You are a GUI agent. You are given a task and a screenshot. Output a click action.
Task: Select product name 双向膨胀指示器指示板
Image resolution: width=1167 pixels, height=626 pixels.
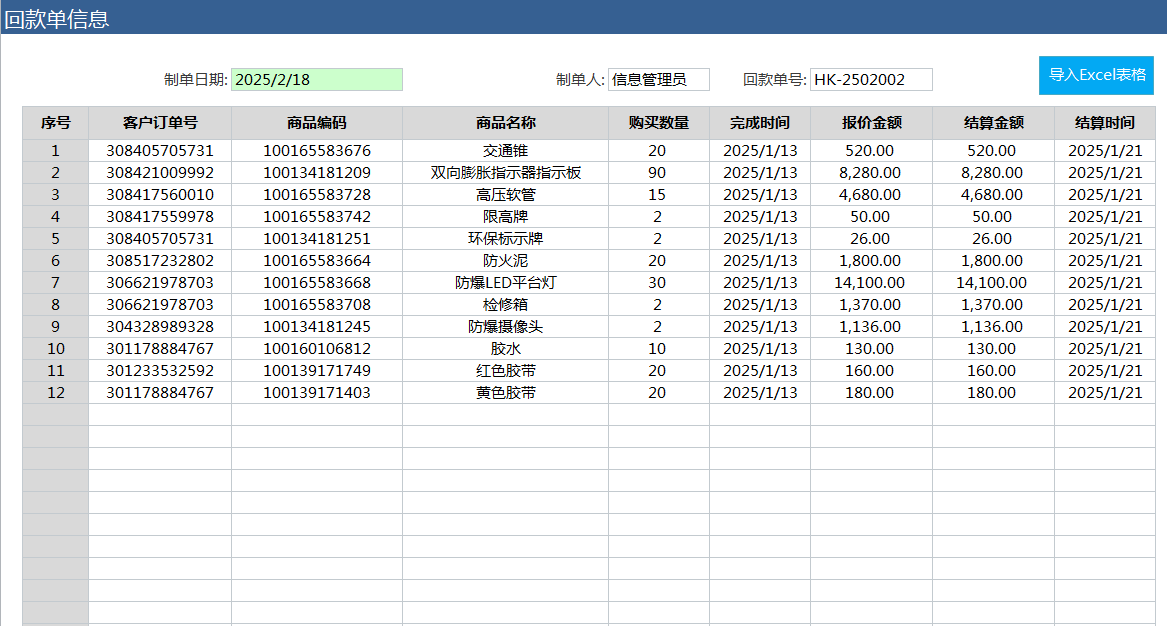click(x=505, y=173)
